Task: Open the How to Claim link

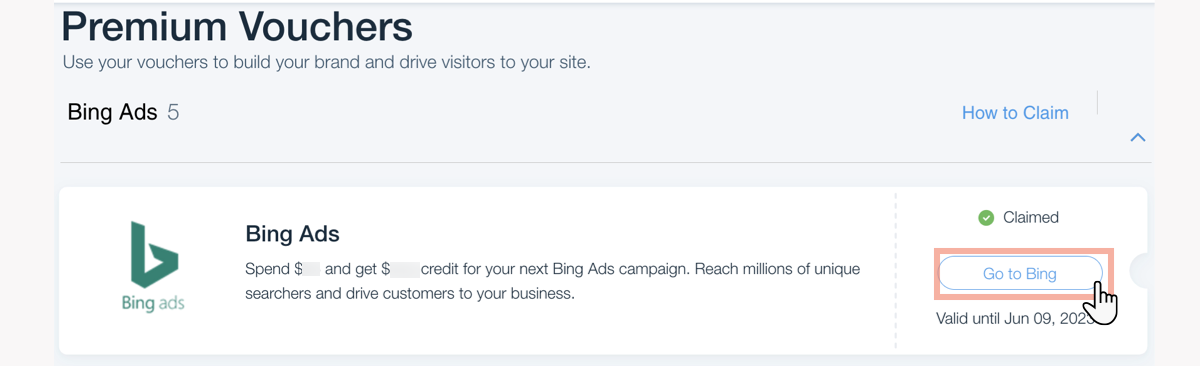Action: [1015, 113]
